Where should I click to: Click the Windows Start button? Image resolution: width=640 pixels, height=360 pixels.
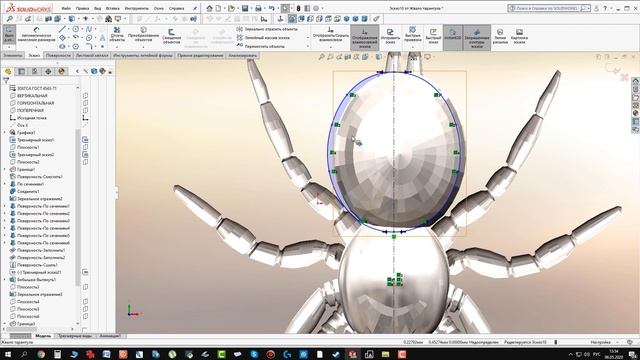[8, 354]
